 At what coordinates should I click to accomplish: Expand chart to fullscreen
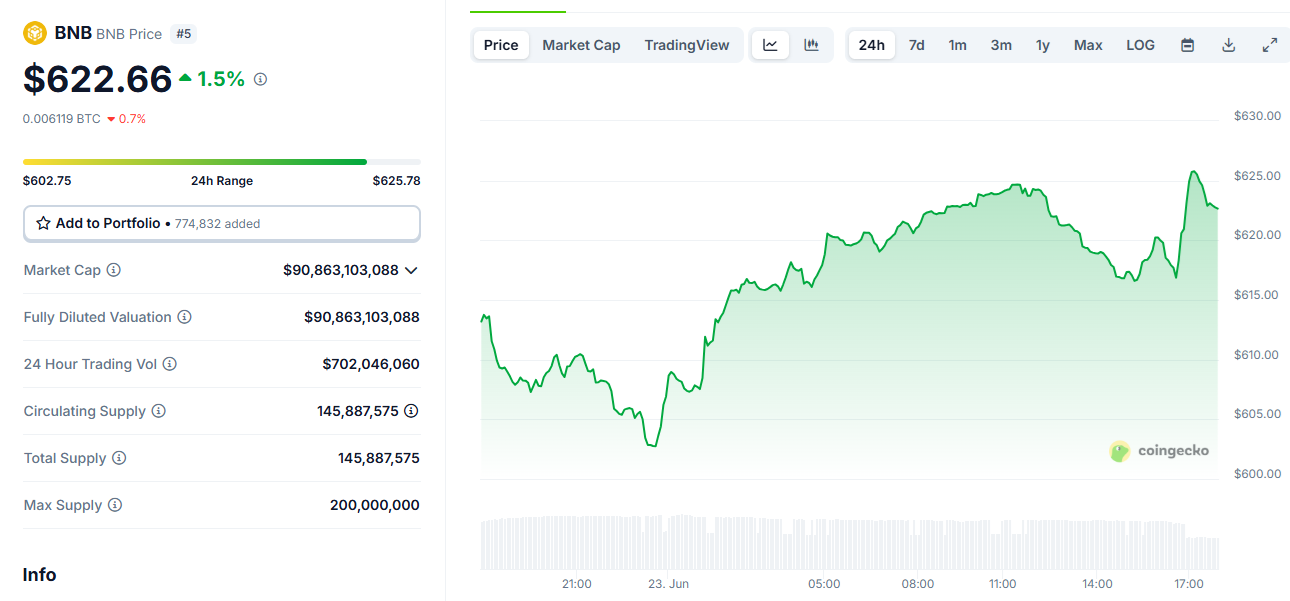[1269, 45]
